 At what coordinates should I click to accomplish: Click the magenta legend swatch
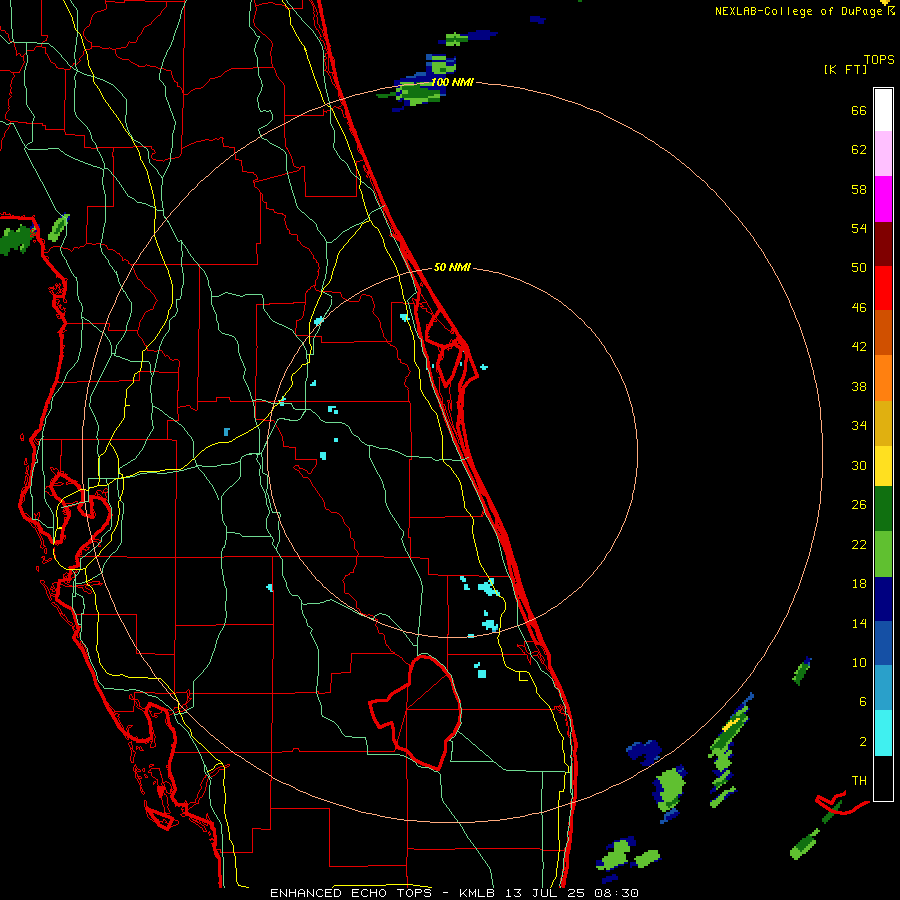[x=883, y=199]
